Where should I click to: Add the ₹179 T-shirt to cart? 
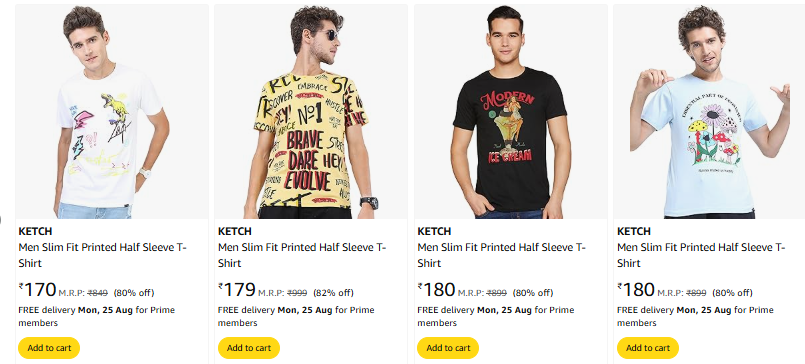tap(248, 348)
